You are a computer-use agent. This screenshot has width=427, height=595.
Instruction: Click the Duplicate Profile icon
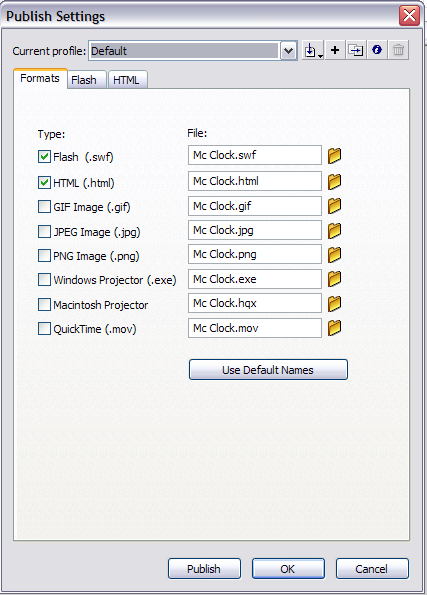tap(356, 50)
